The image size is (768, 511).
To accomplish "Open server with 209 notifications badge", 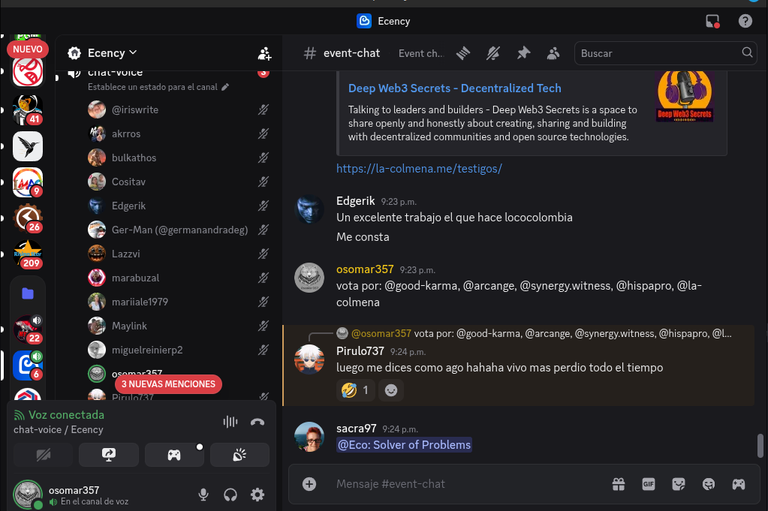I will [27, 254].
